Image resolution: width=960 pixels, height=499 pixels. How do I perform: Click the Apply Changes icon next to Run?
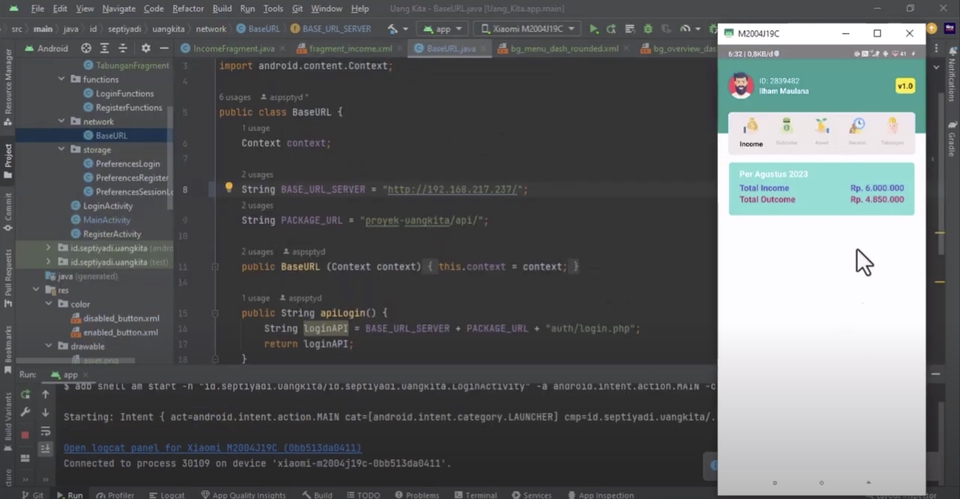(611, 29)
